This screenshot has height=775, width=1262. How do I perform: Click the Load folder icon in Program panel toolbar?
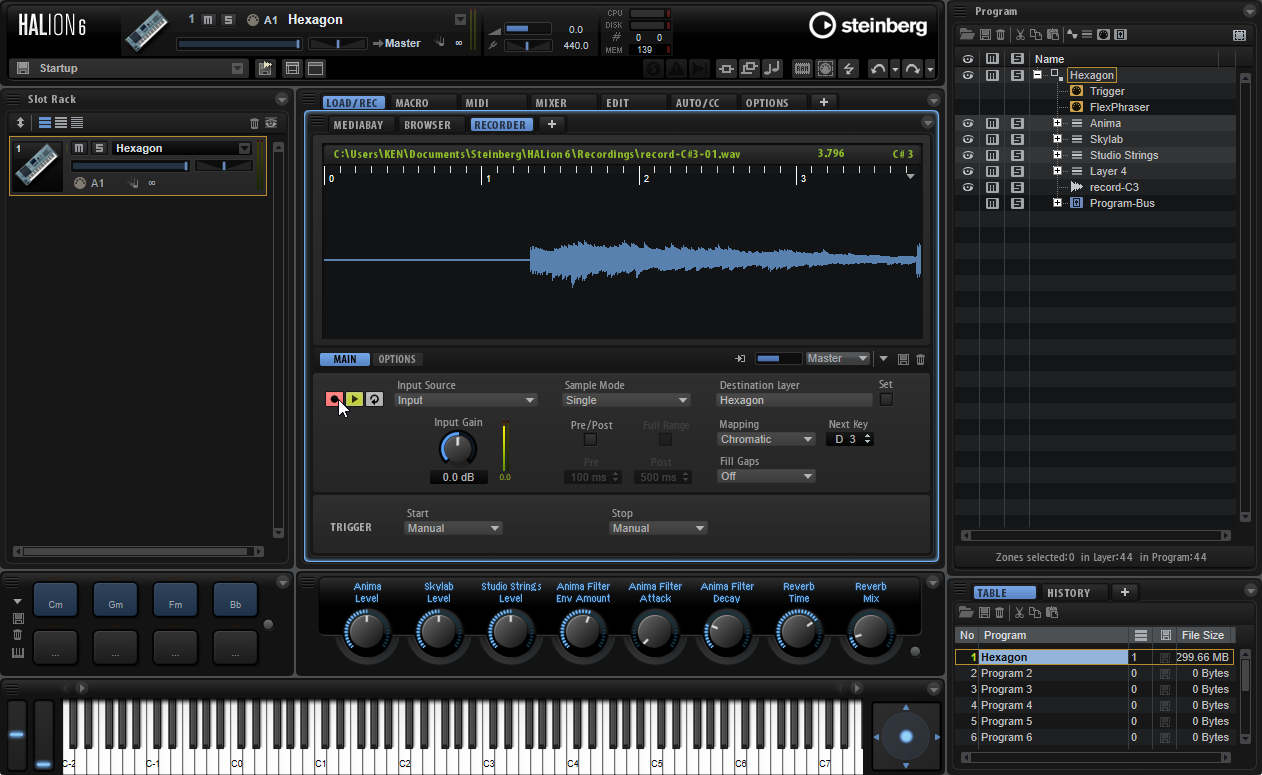(x=967, y=35)
